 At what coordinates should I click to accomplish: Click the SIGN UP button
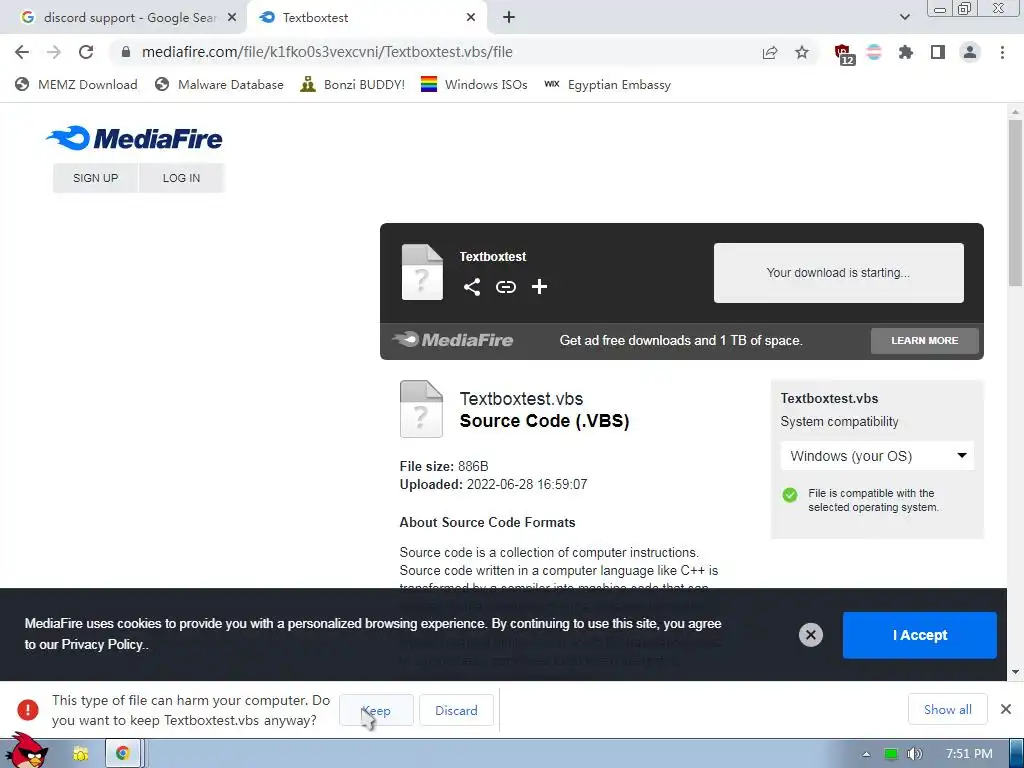pyautogui.click(x=95, y=178)
